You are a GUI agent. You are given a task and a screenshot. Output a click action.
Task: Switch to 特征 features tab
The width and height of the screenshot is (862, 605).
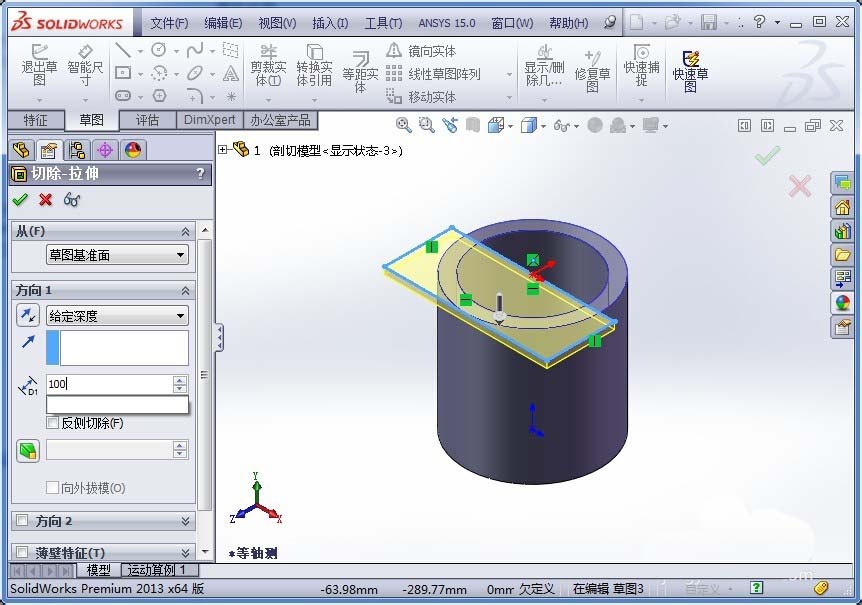tap(36, 120)
